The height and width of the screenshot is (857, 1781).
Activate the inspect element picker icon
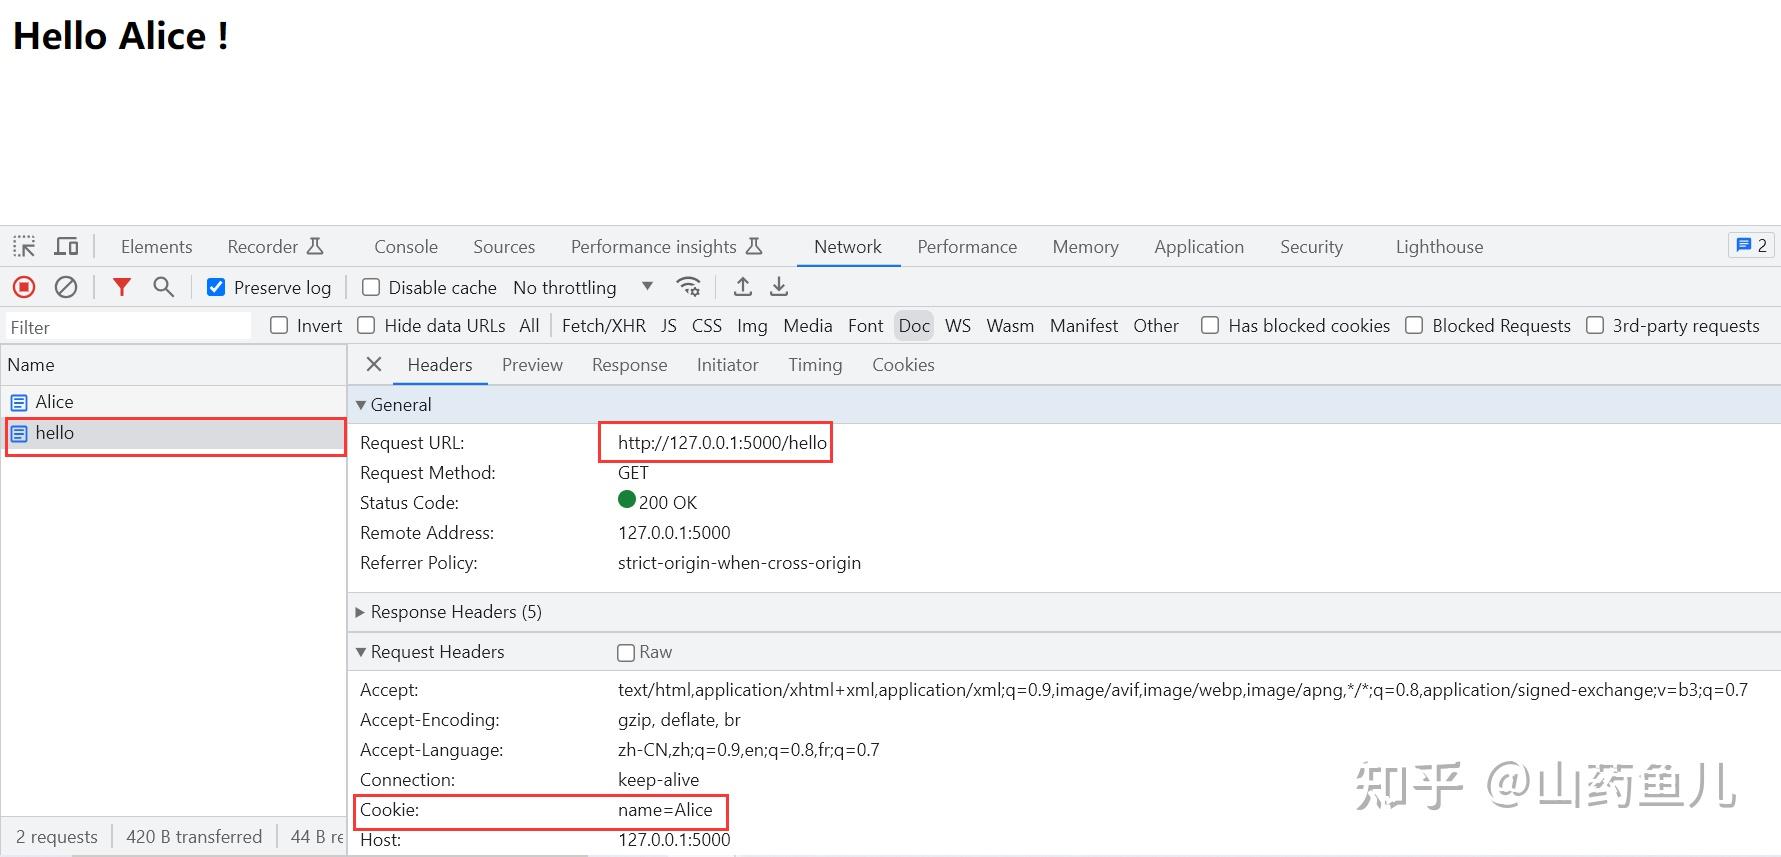point(24,246)
